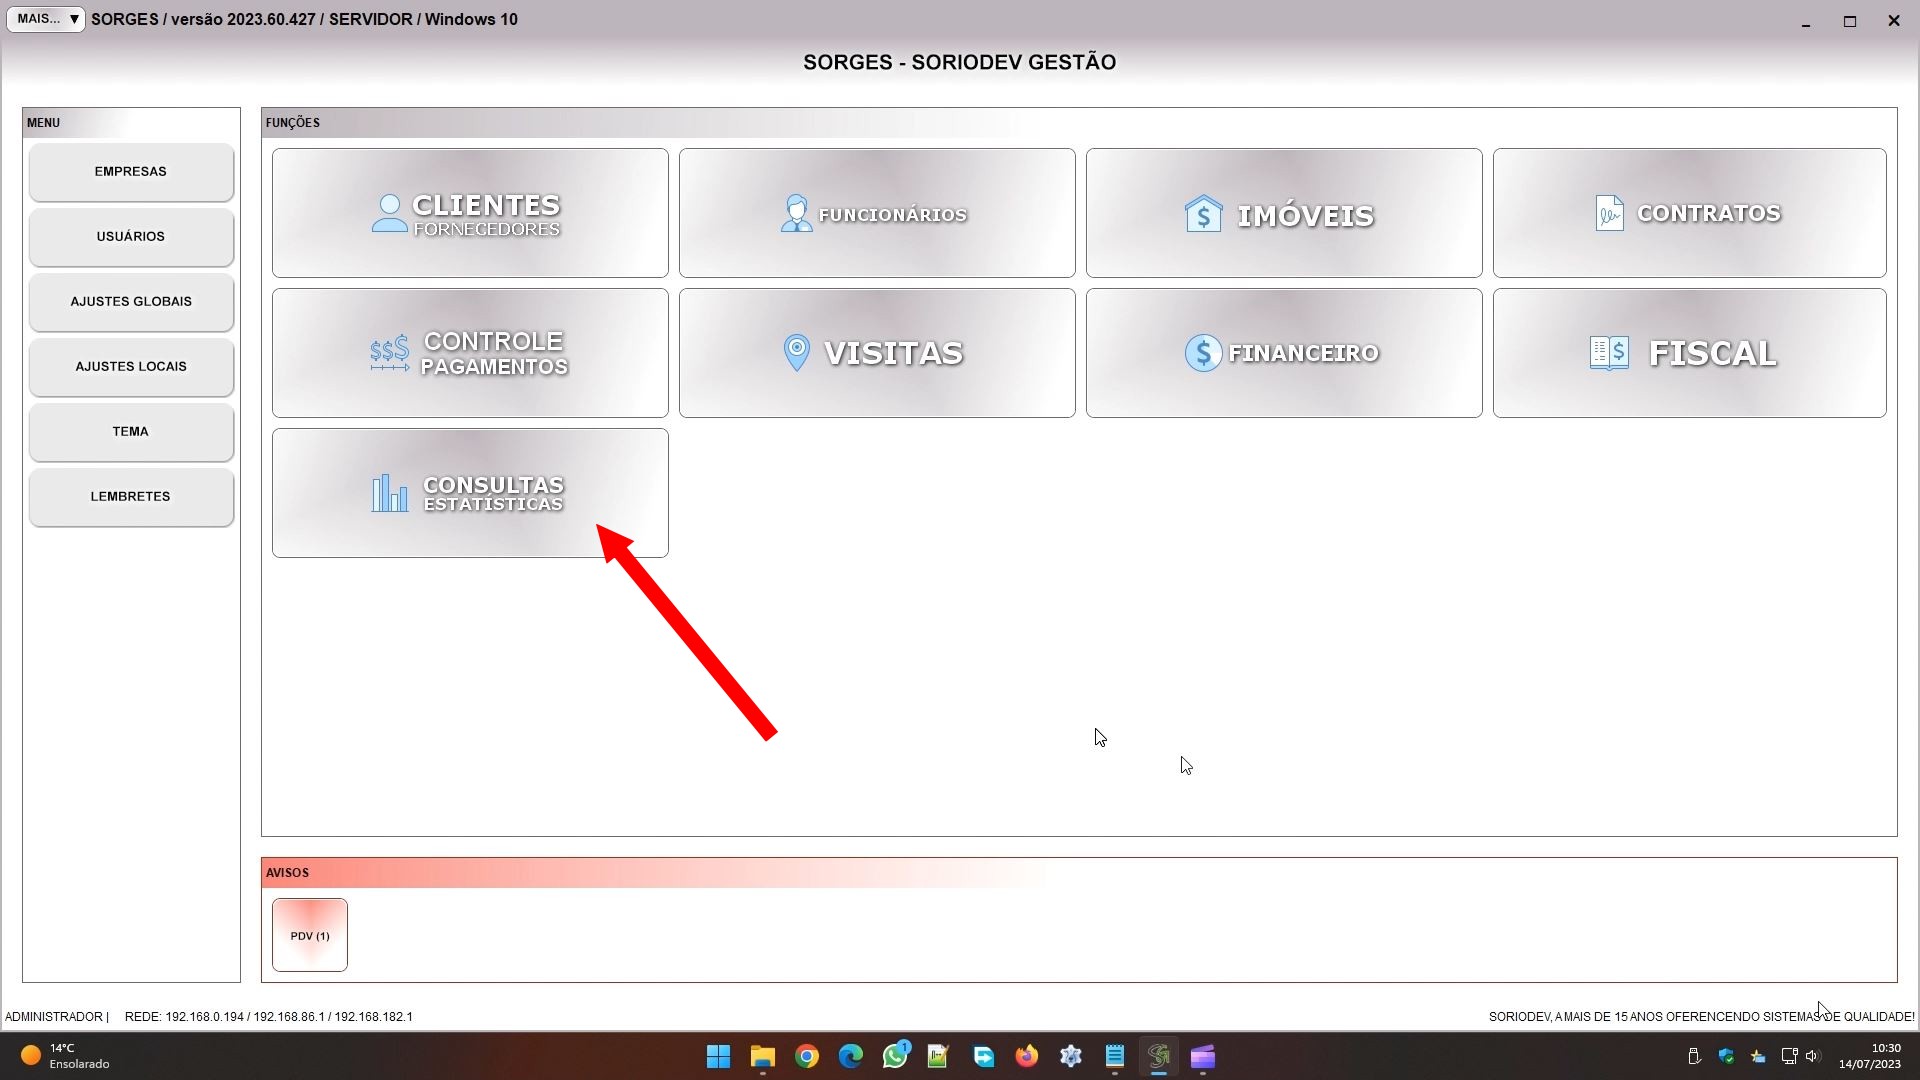This screenshot has height=1080, width=1920.
Task: Open the Visitas module
Action: (x=877, y=353)
